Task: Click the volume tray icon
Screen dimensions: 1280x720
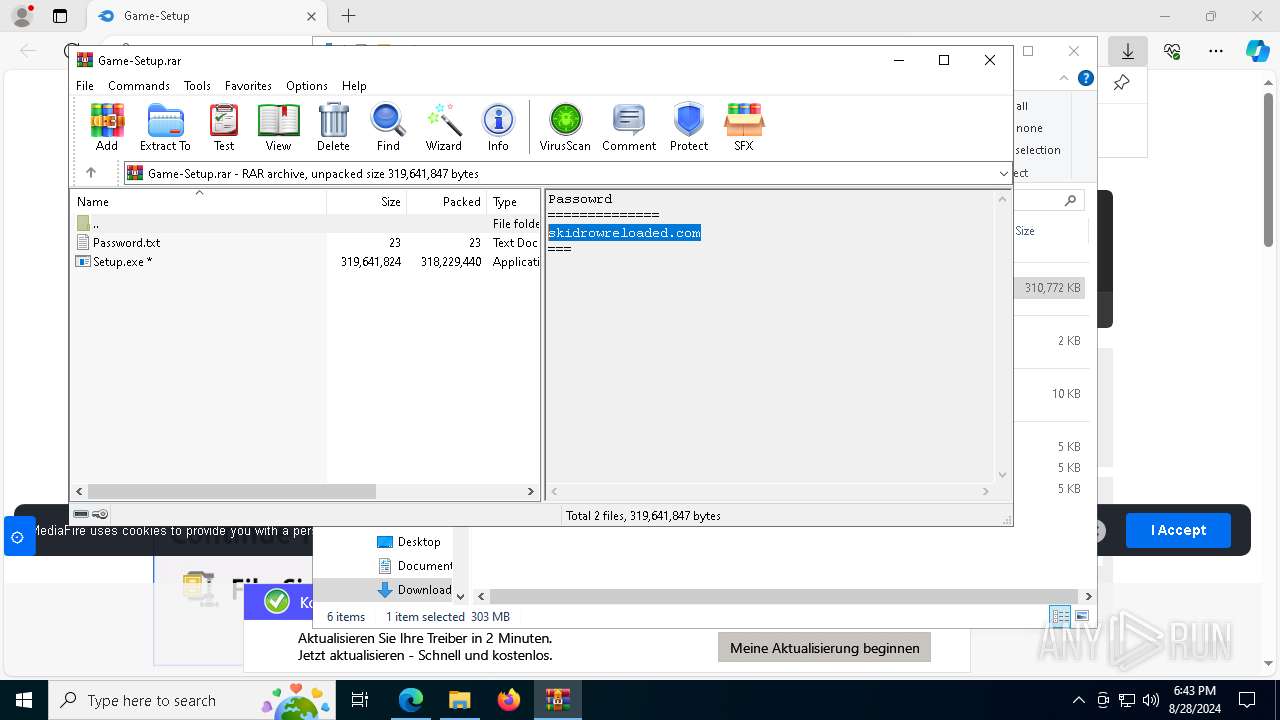Action: pyautogui.click(x=1151, y=700)
